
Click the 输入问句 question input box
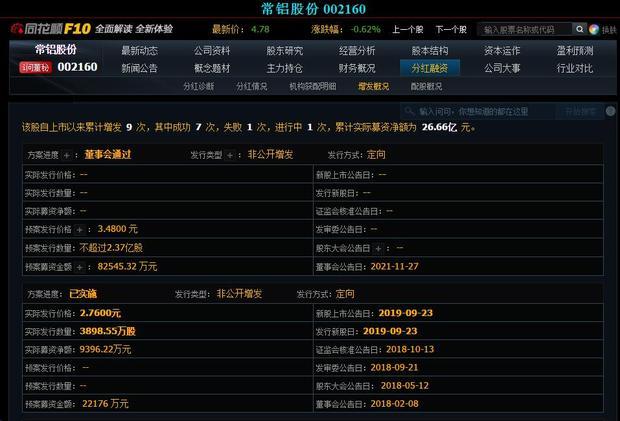478,111
